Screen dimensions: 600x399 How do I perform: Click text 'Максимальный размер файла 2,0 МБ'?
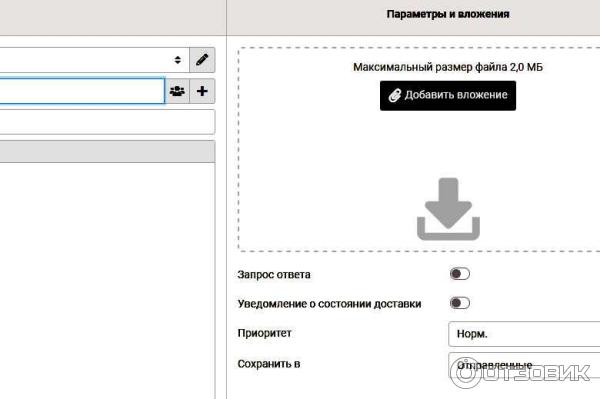click(x=448, y=67)
